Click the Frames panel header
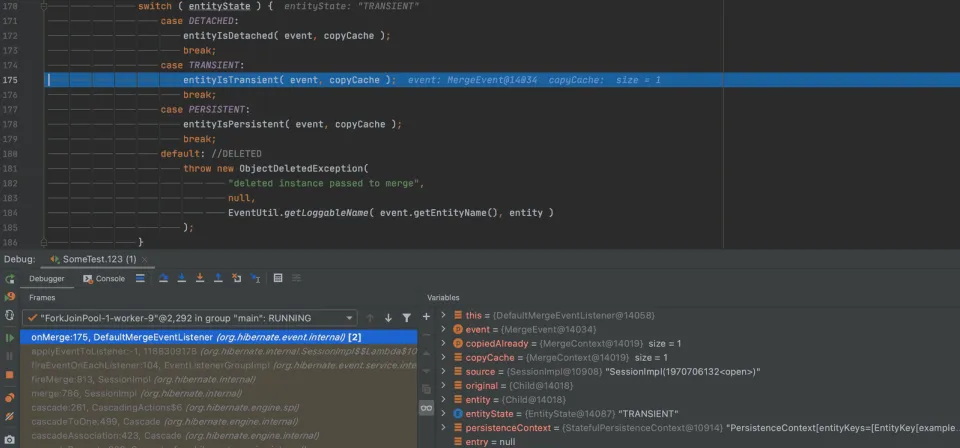The image size is (960, 448). pos(42,297)
